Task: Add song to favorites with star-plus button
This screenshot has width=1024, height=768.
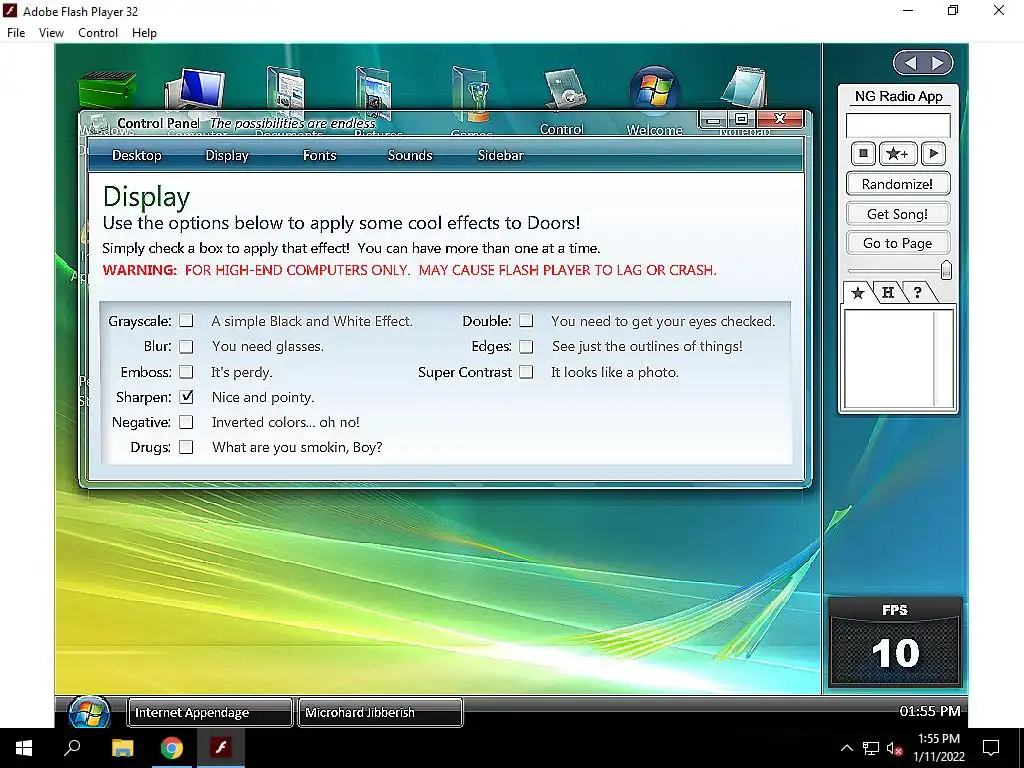Action: click(898, 153)
